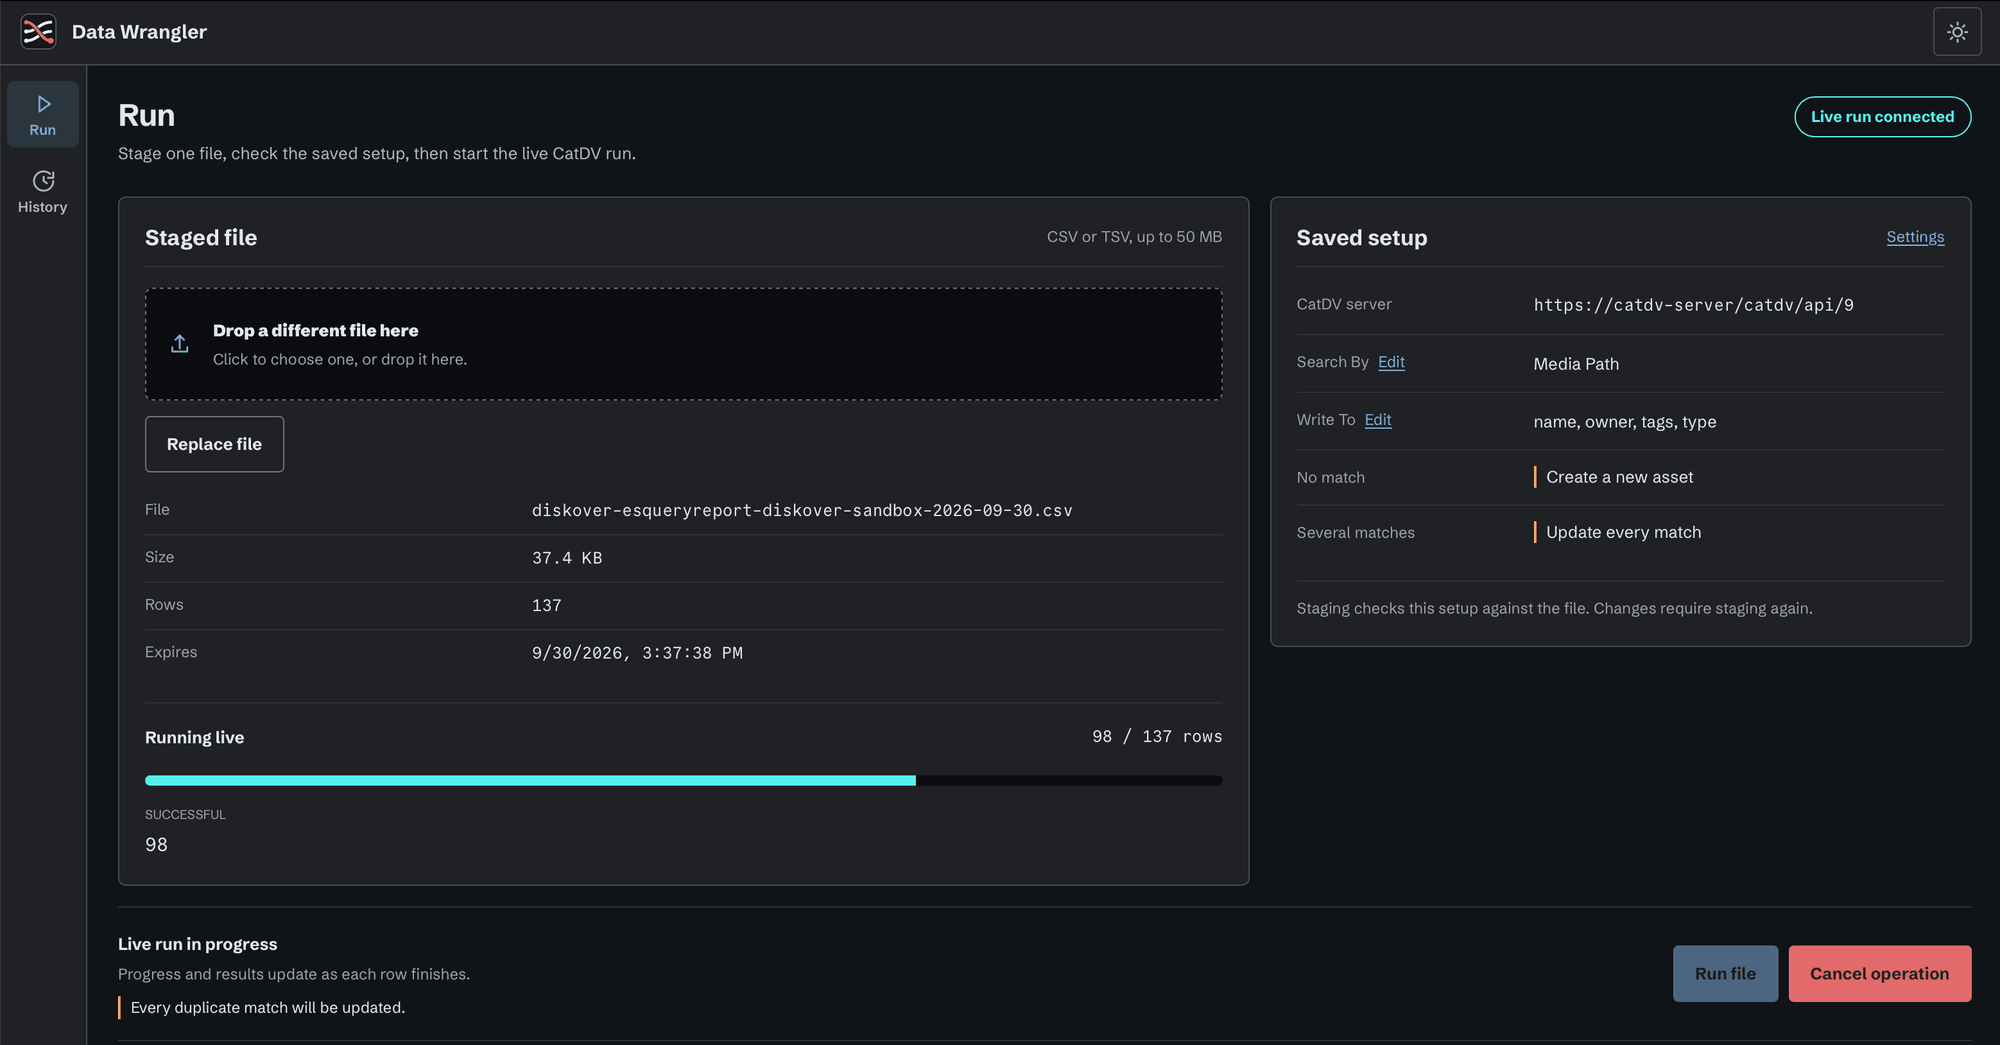The image size is (2000, 1045).
Task: Click the Media Path value
Action: (x=1576, y=364)
